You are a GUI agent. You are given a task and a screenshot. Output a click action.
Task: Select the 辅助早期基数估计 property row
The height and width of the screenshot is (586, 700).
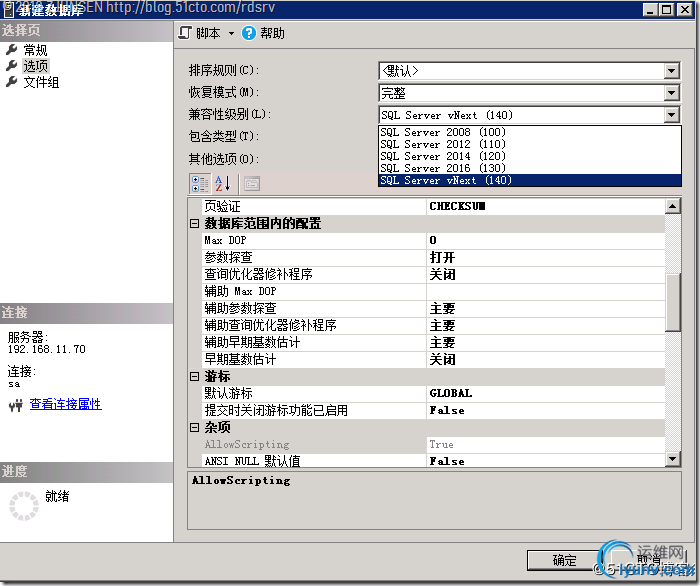(433, 342)
